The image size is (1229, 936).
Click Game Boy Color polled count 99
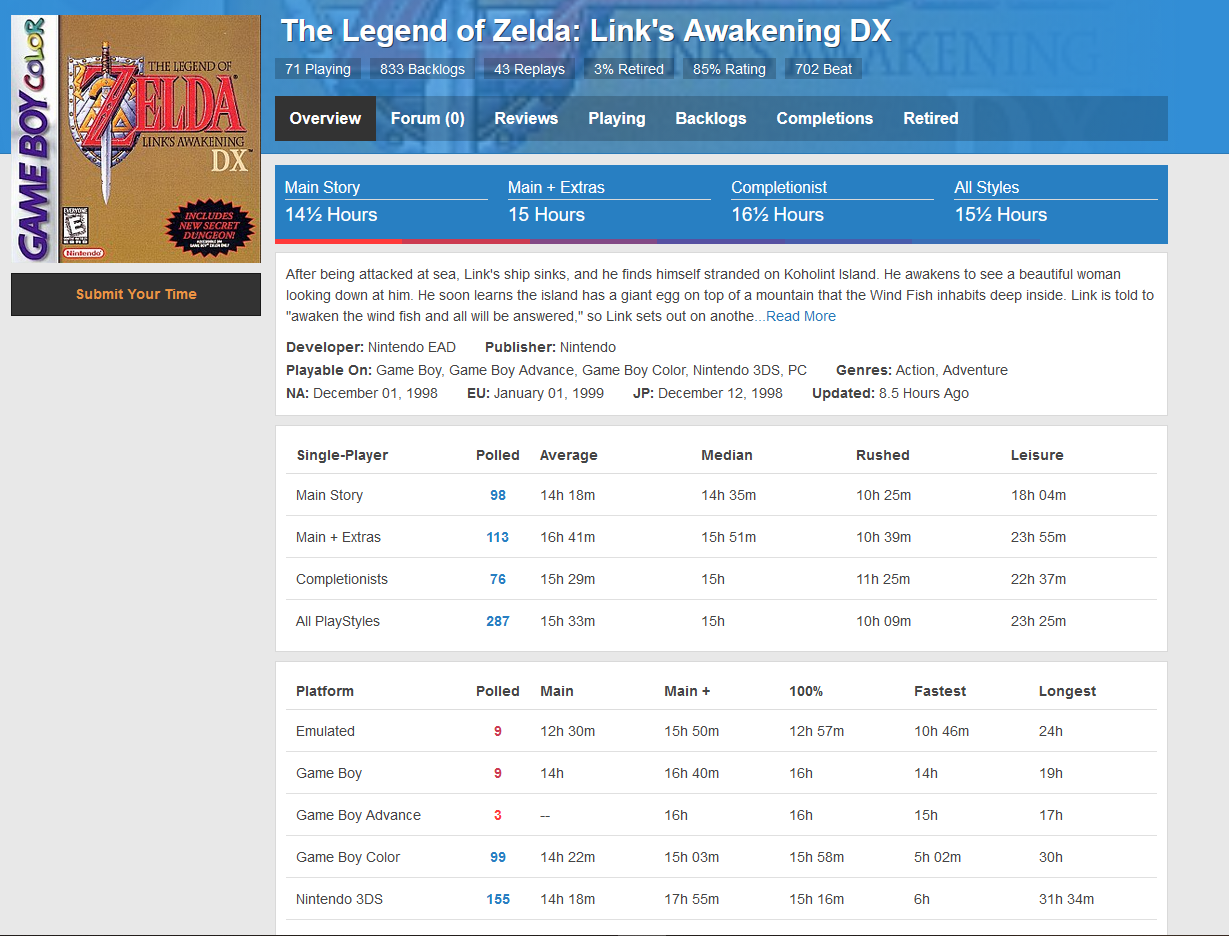498,857
